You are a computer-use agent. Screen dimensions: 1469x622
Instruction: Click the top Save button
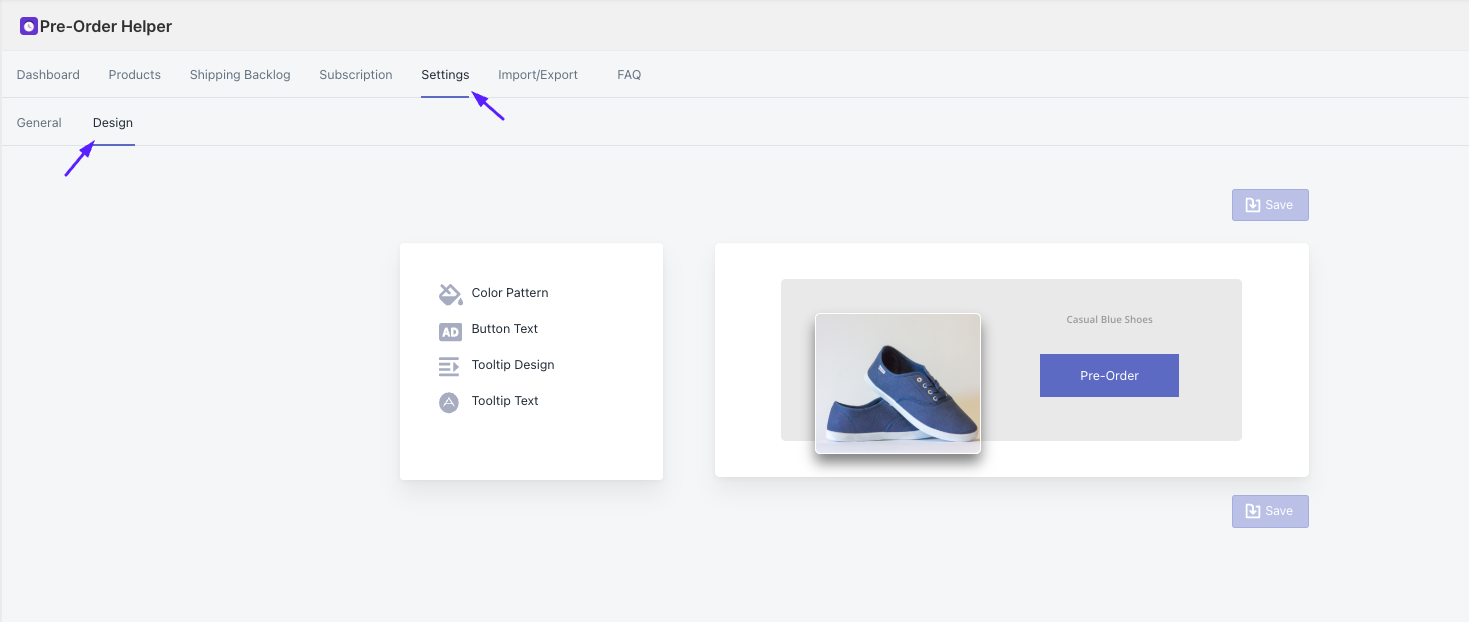pos(1270,205)
